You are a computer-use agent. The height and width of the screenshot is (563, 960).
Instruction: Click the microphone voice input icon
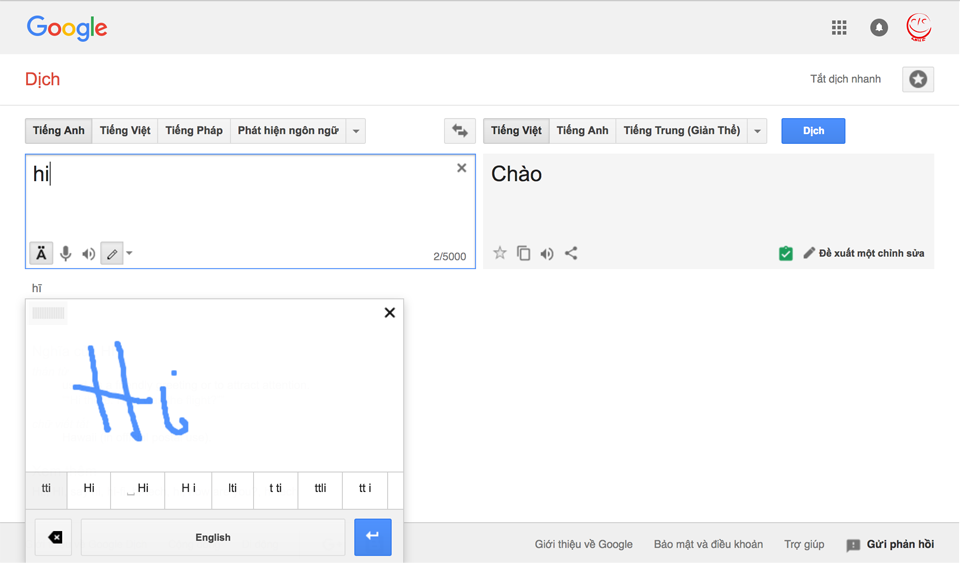click(x=66, y=254)
